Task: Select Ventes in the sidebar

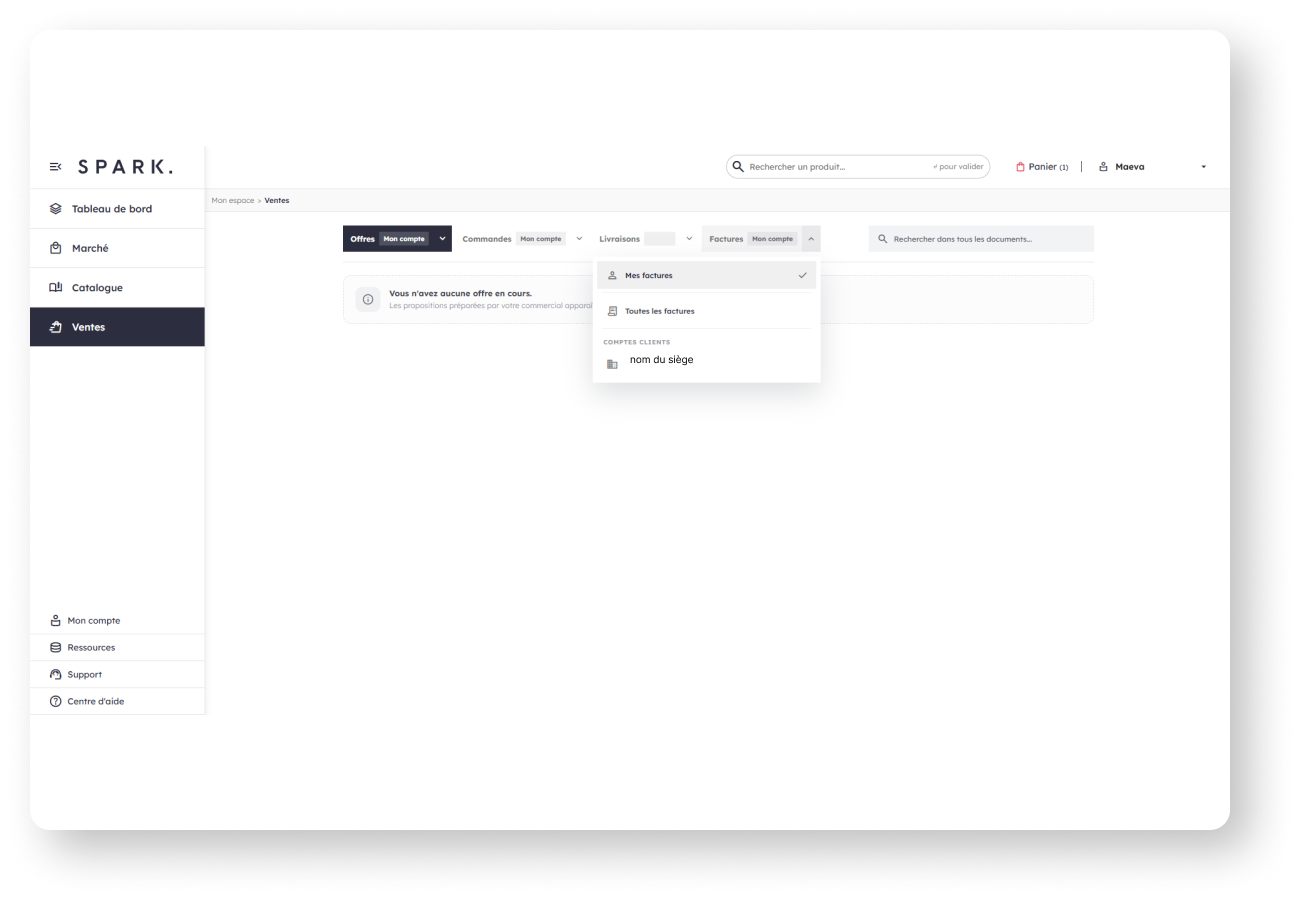Action: pyautogui.click(x=117, y=327)
